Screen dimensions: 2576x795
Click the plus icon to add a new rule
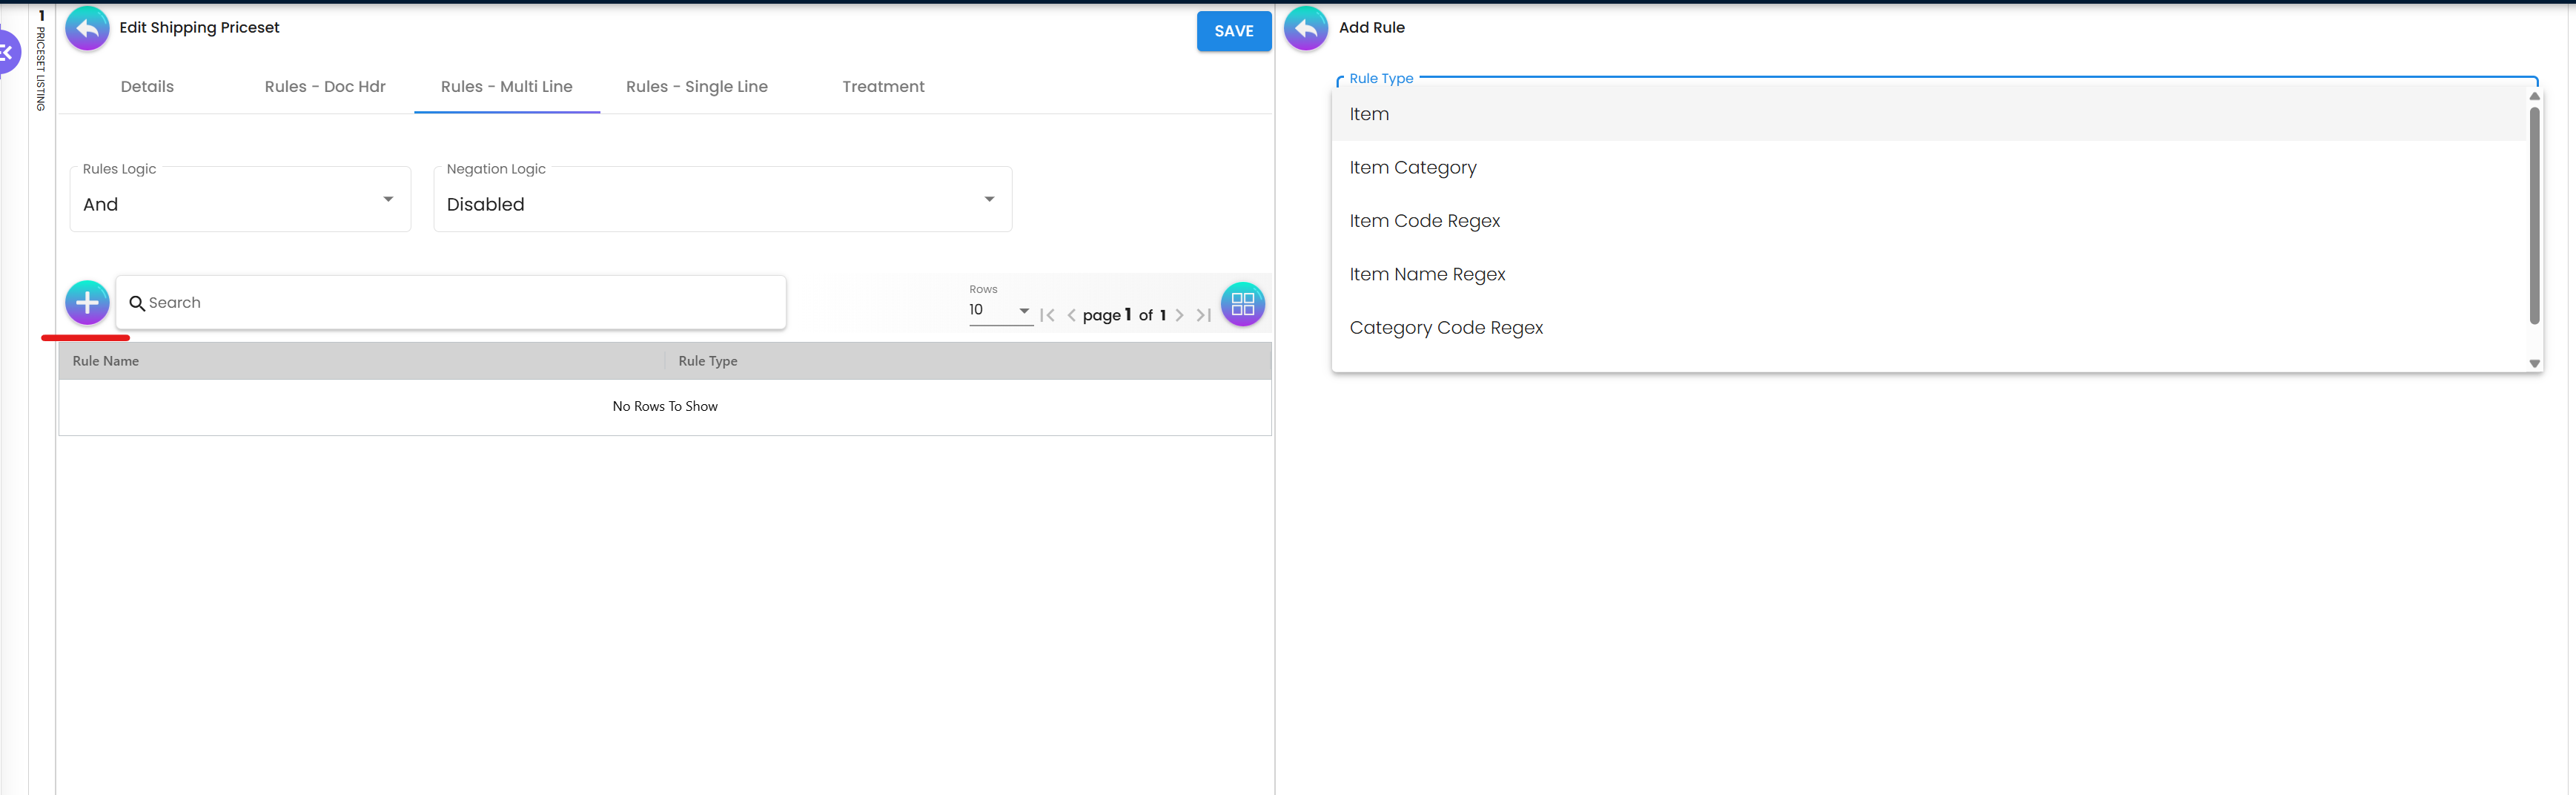[x=87, y=302]
